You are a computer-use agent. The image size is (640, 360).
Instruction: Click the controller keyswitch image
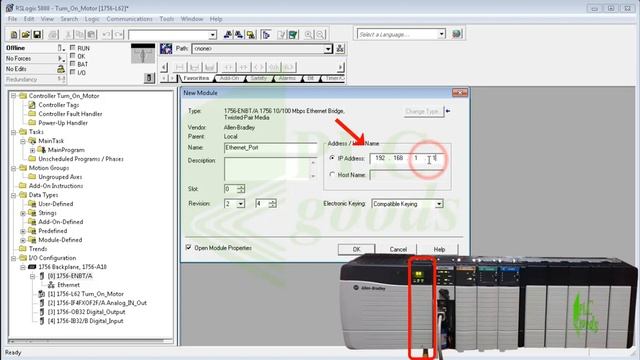(143, 54)
